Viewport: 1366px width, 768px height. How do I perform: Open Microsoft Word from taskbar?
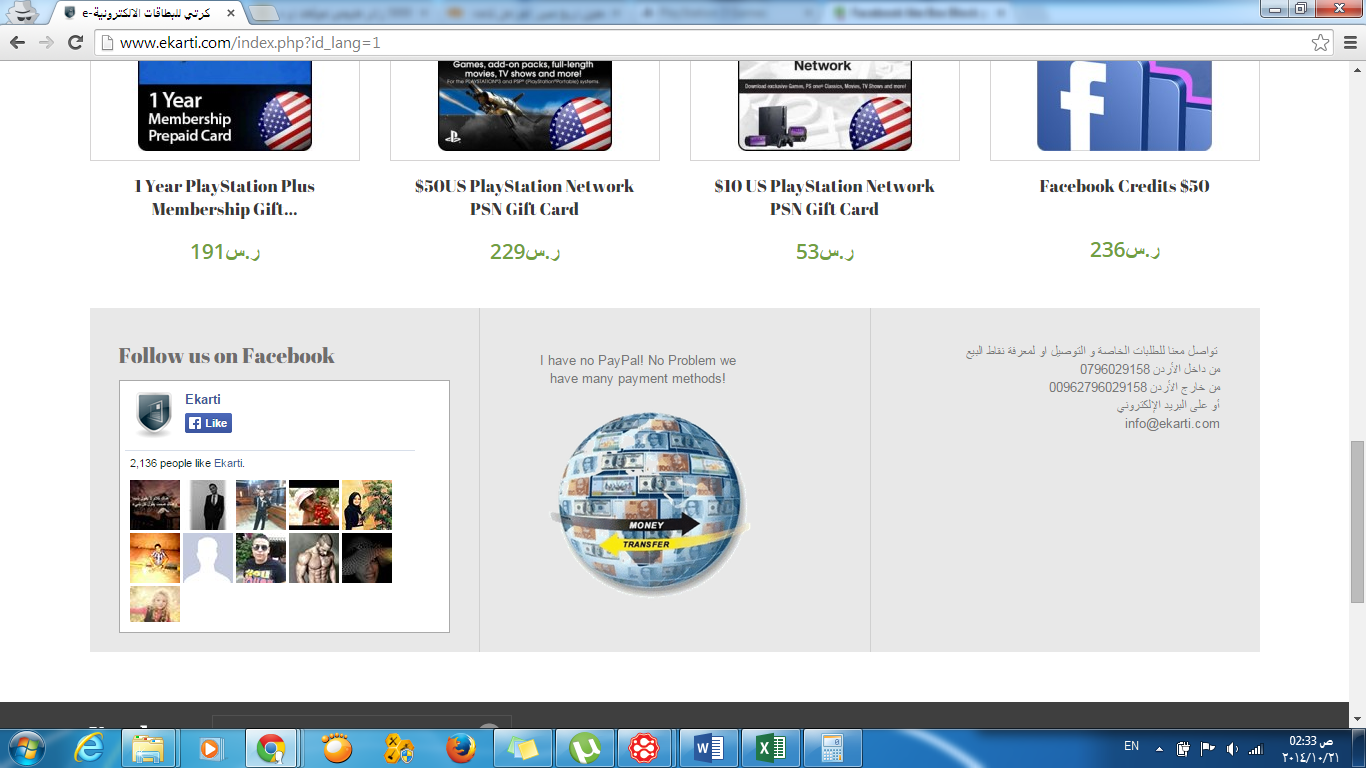click(709, 748)
